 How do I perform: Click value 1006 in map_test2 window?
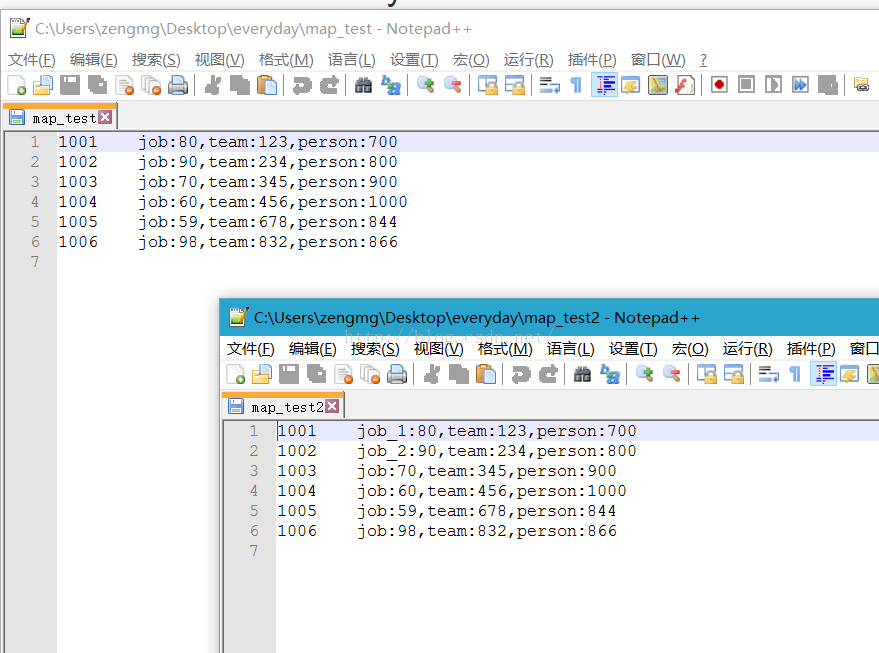297,531
